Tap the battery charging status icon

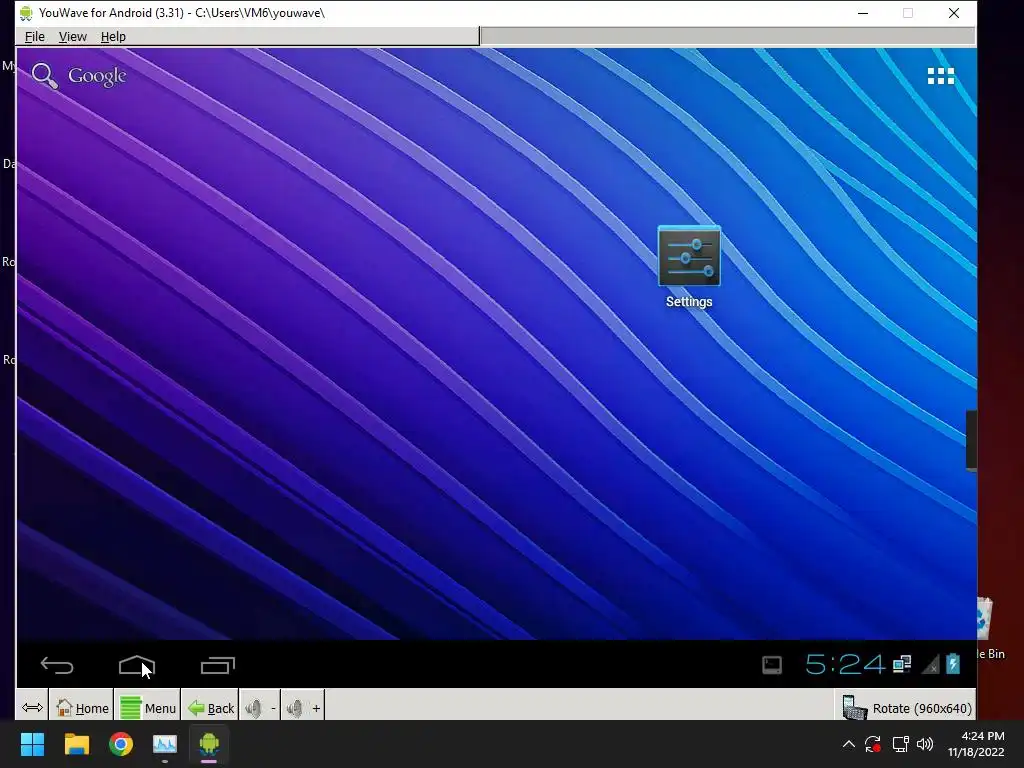pos(953,664)
